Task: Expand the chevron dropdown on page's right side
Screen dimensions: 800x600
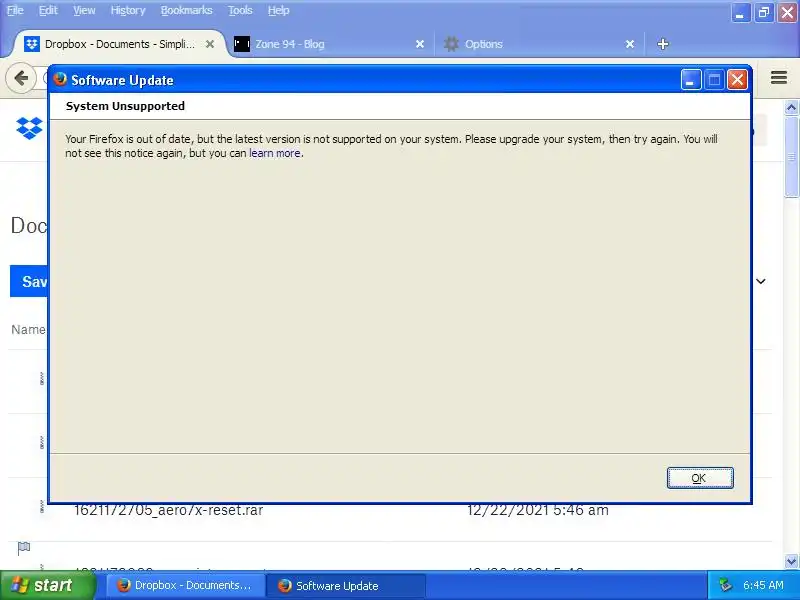Action: click(760, 281)
